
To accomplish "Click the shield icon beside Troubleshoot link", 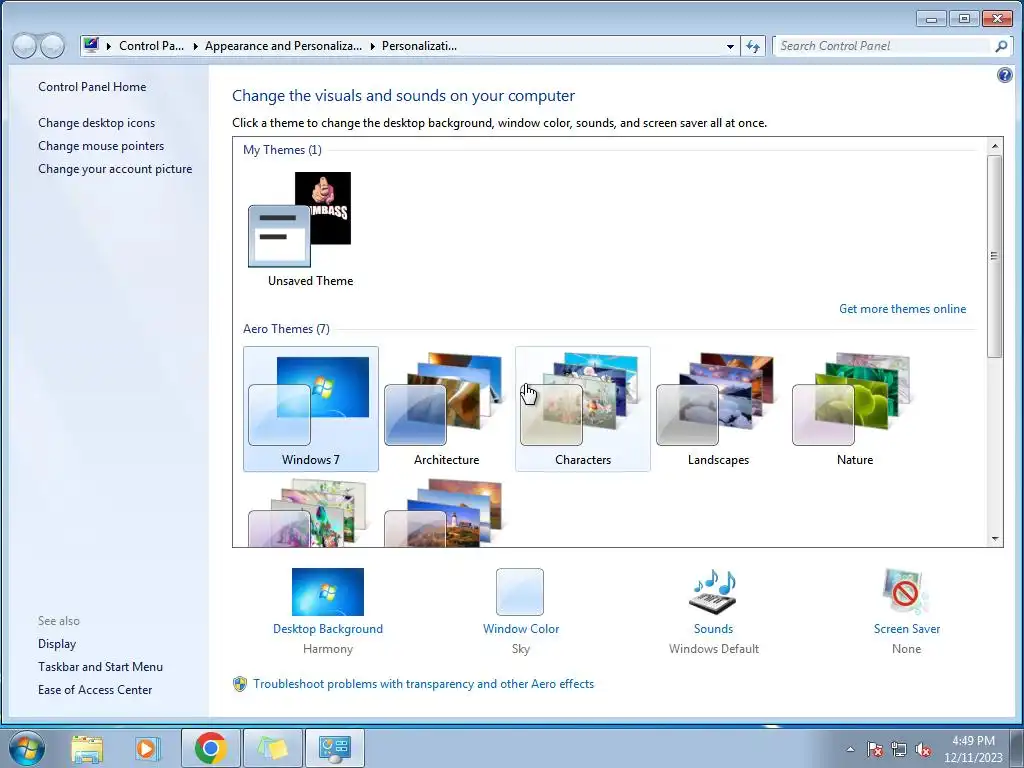I will point(240,684).
